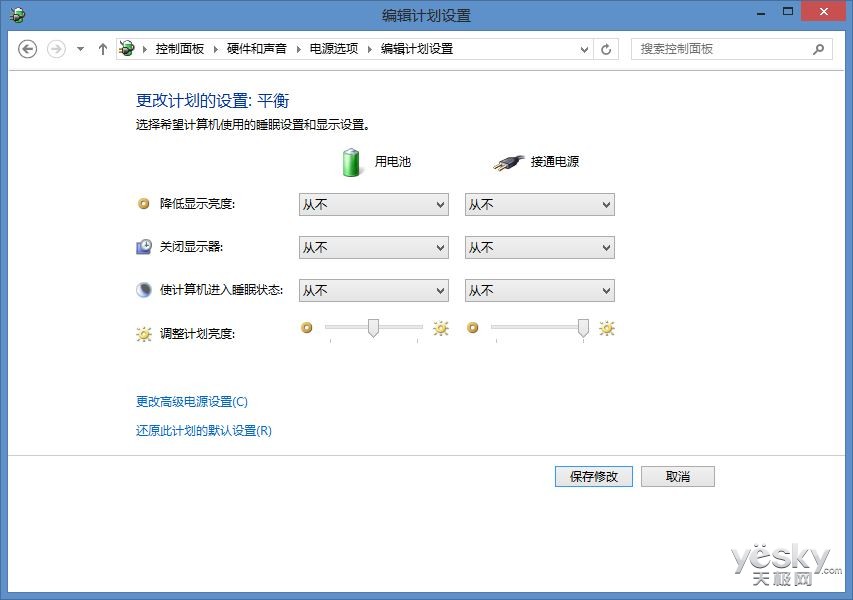Viewport: 853px width, 600px height.
Task: Click bright sun icon right of plugged-in slider
Action: click(607, 328)
